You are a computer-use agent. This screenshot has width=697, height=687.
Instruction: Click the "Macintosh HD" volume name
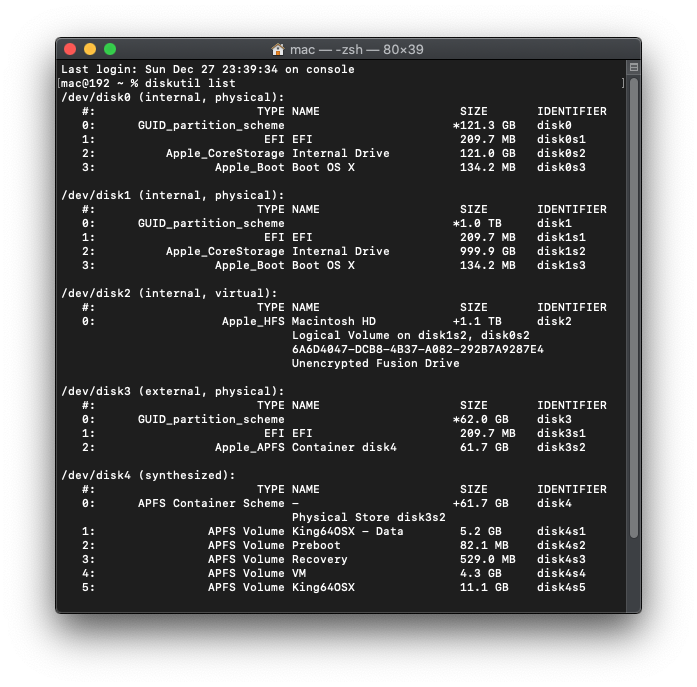point(334,321)
